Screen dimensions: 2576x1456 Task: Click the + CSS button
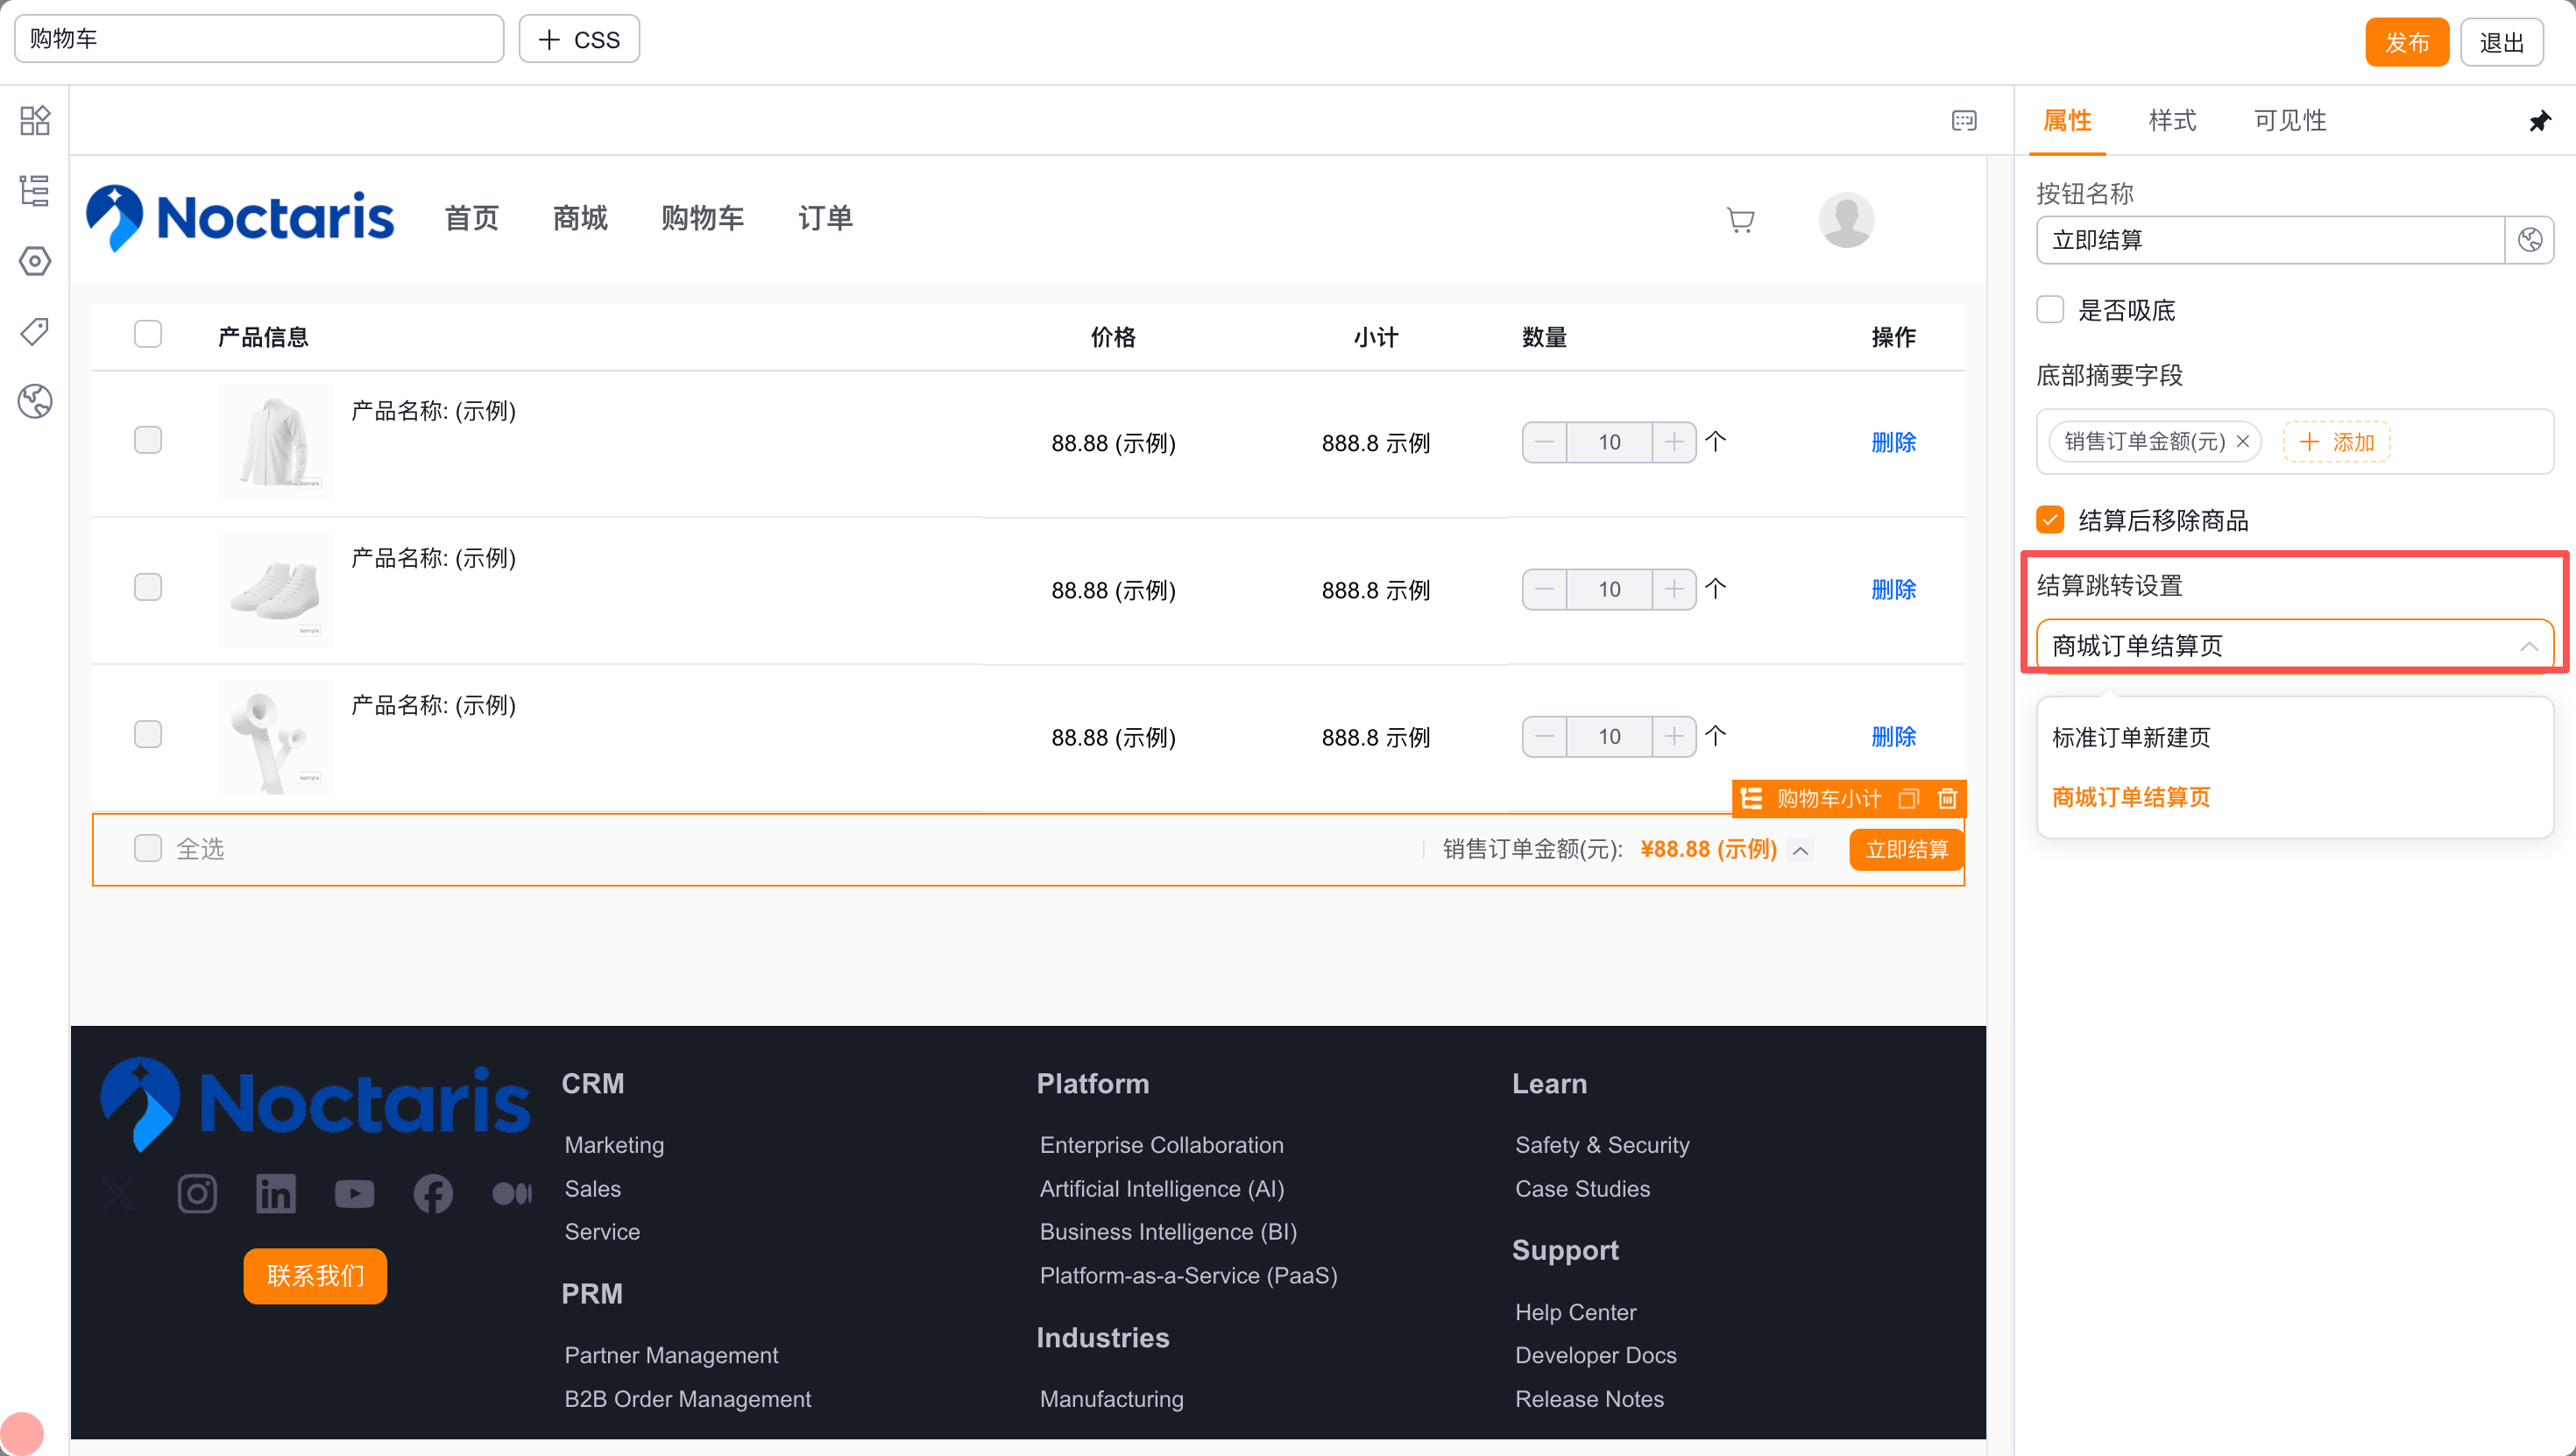(x=579, y=39)
